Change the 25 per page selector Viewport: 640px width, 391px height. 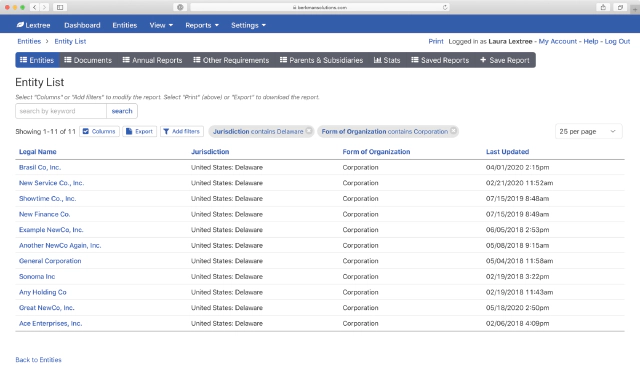[x=588, y=131]
